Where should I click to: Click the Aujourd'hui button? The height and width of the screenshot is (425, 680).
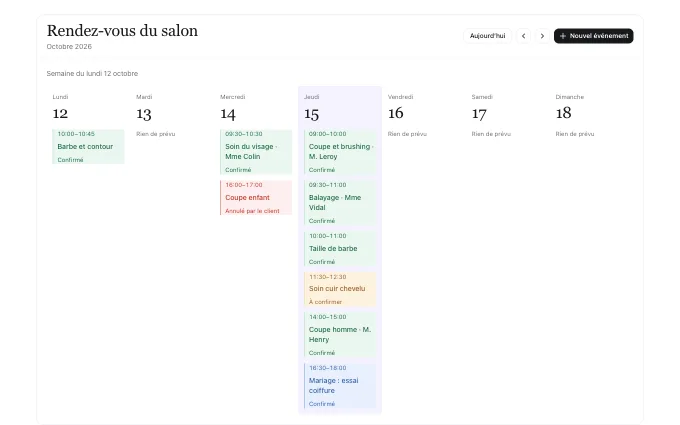[487, 36]
